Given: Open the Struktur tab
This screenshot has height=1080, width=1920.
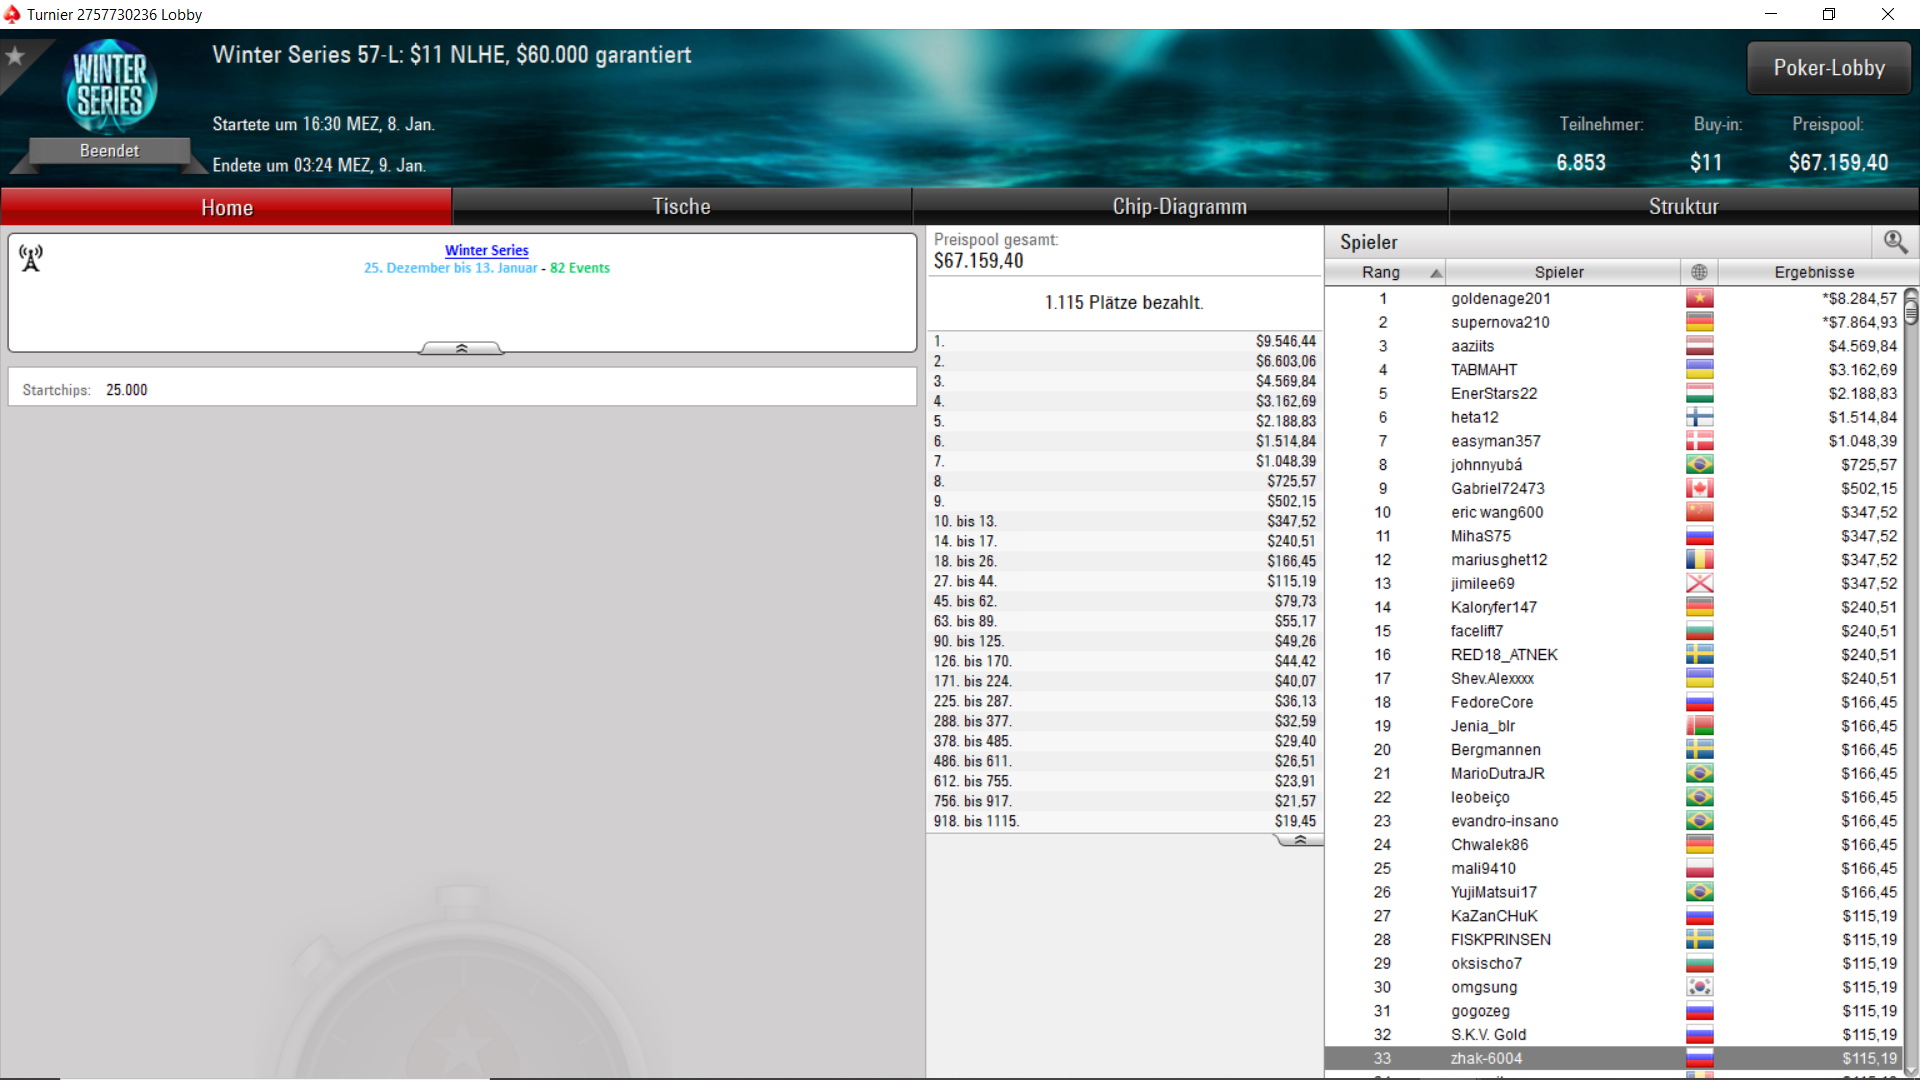Looking at the screenshot, I should (1683, 207).
